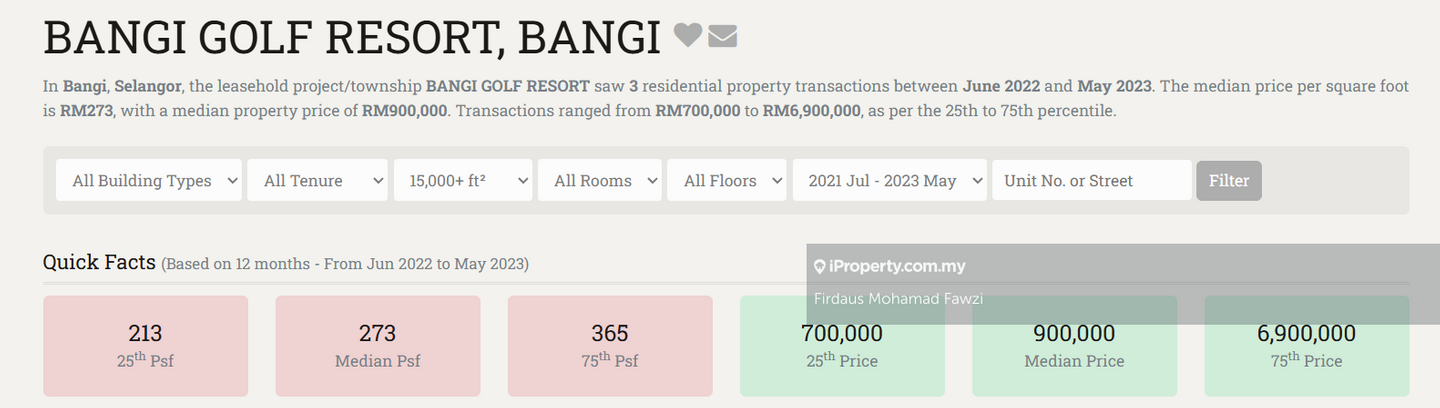The width and height of the screenshot is (1440, 408).
Task: Select the All Rooms dropdown
Action: click(600, 181)
